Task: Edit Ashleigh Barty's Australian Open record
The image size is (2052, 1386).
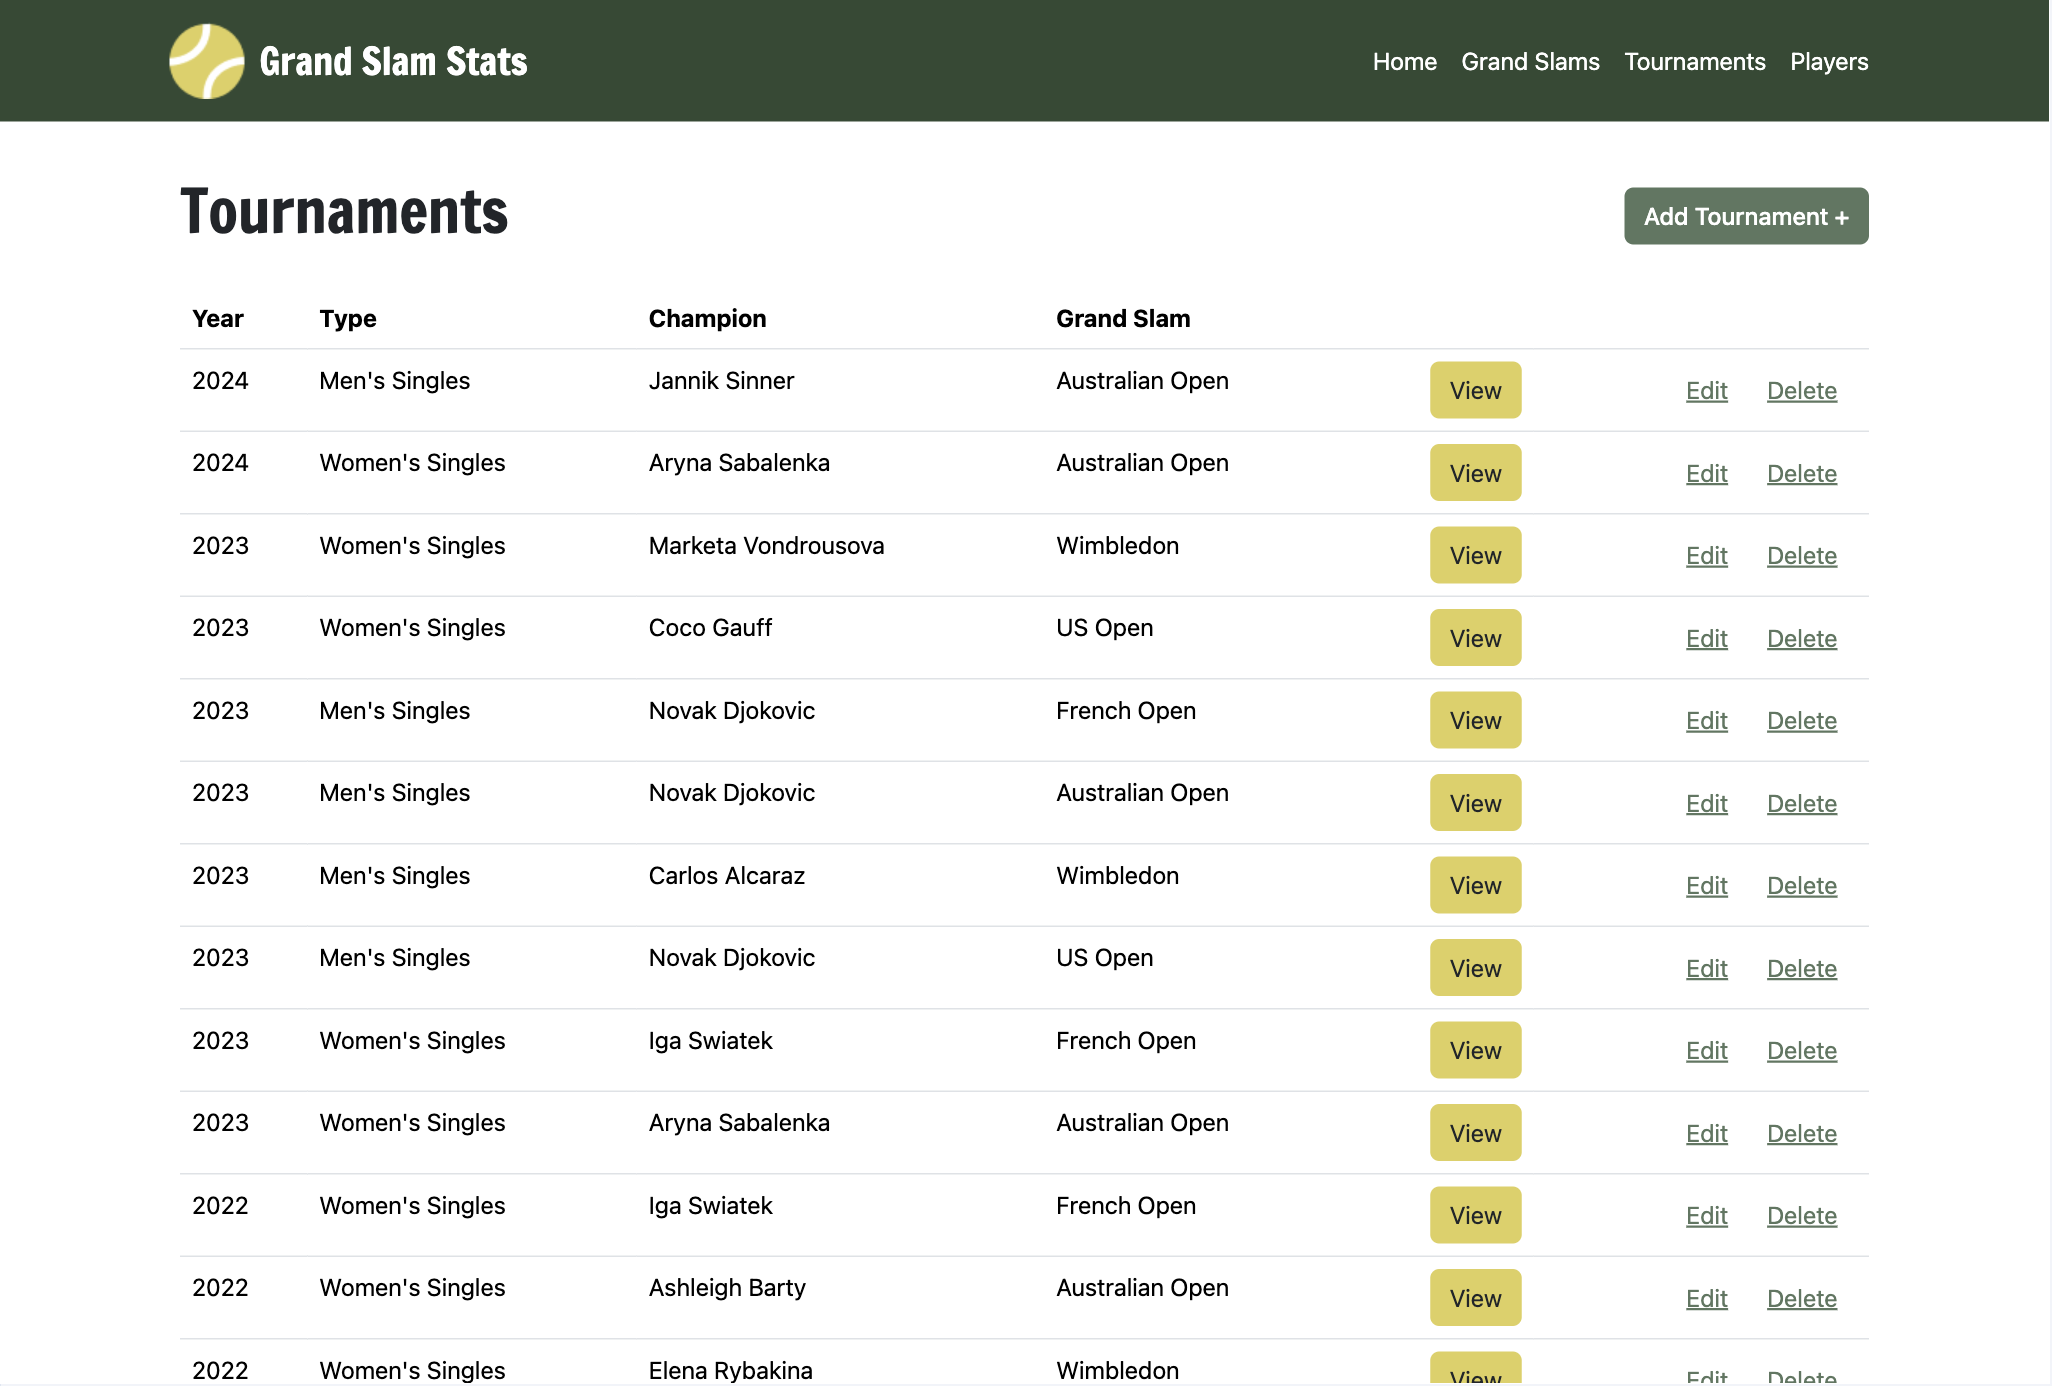Action: coord(1706,1297)
